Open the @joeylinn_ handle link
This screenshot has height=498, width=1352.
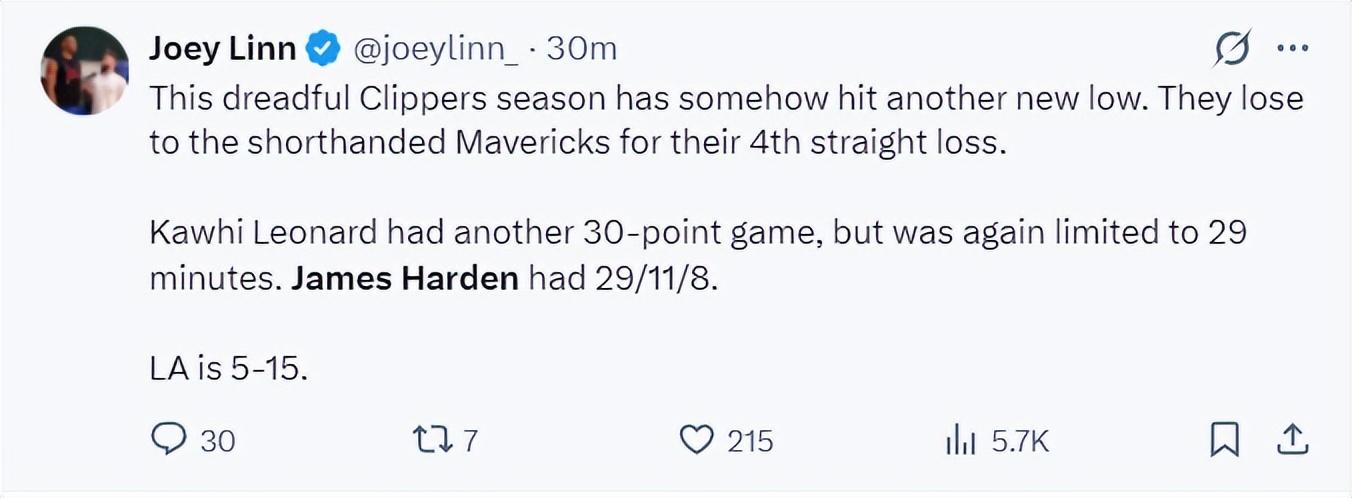437,48
